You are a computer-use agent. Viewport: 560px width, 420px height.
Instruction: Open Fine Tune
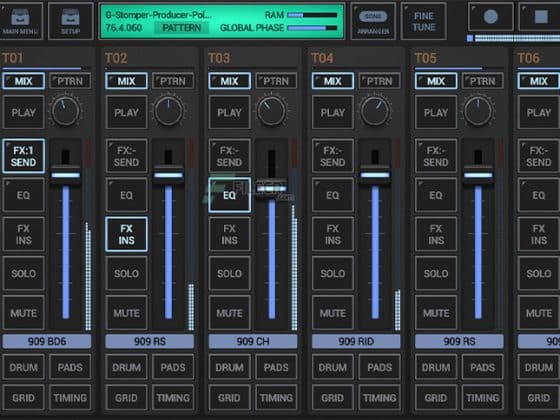coord(424,21)
